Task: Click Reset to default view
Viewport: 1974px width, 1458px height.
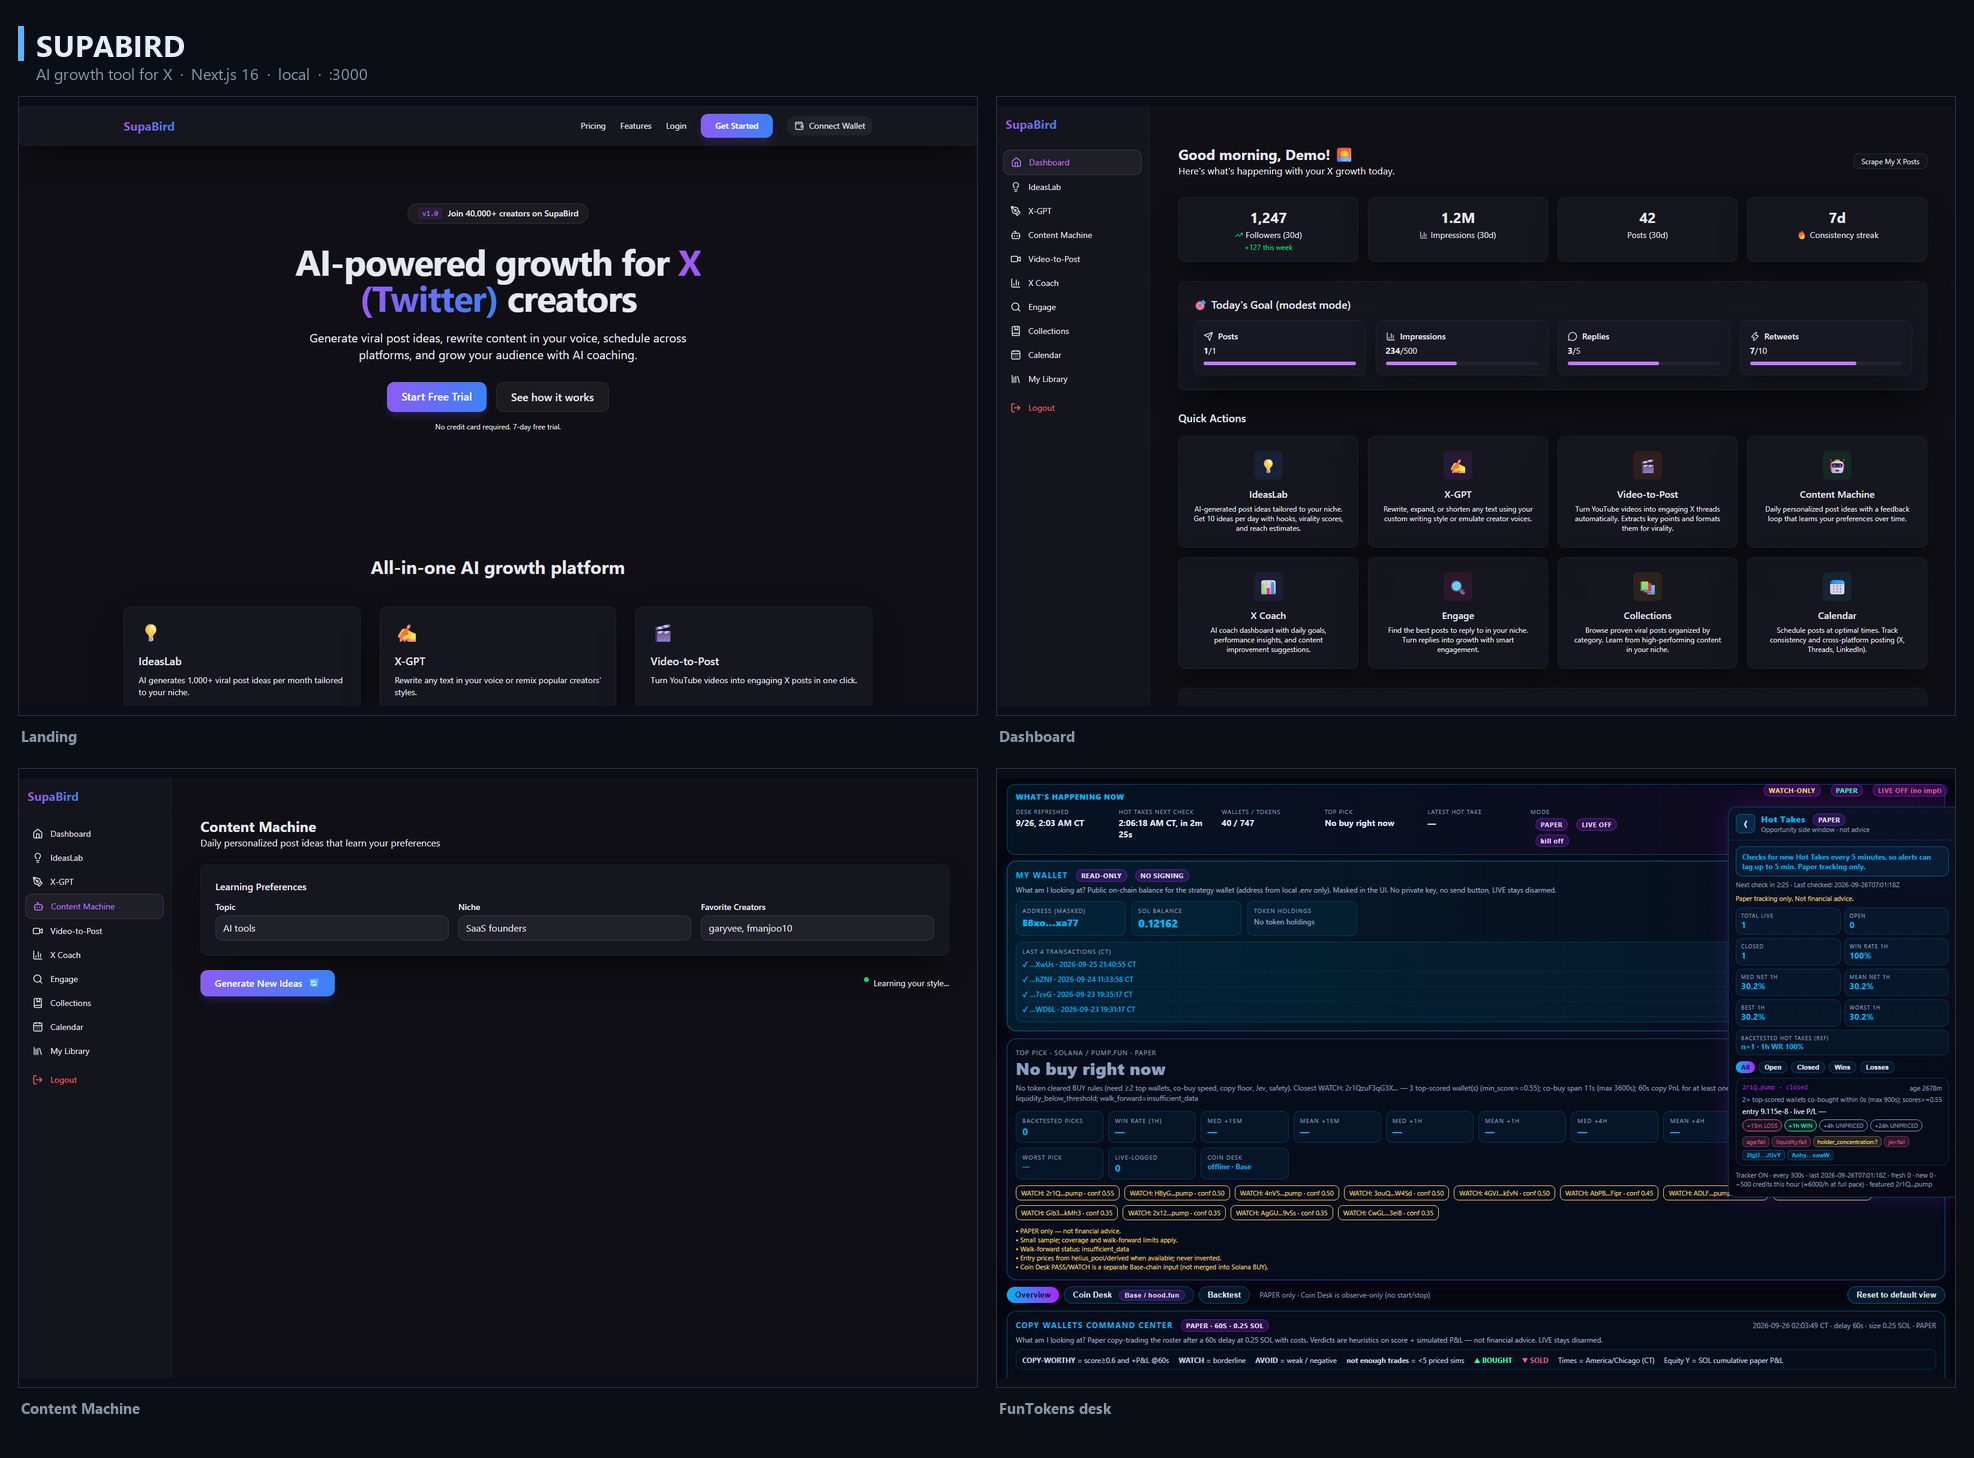Action: (1896, 1295)
